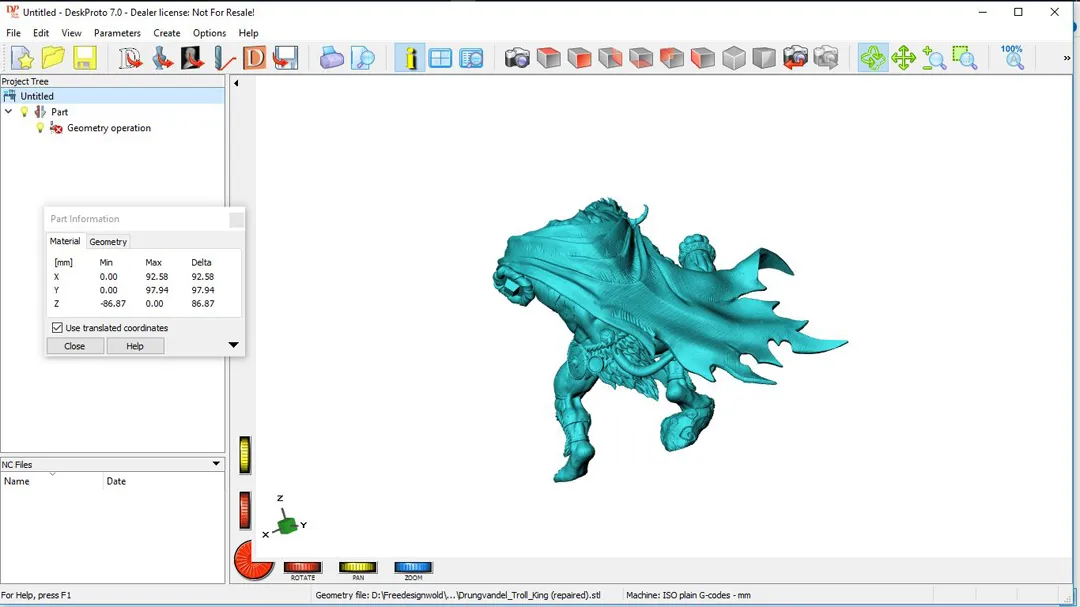This screenshot has height=607, width=1080.
Task: Open the Parameters menu
Action: (x=117, y=33)
